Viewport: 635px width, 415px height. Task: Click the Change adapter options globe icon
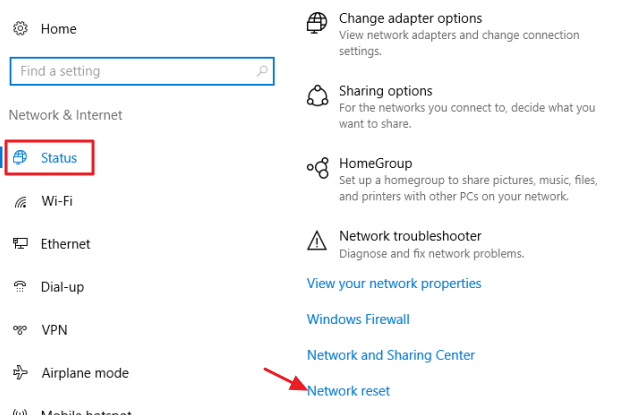click(317, 23)
